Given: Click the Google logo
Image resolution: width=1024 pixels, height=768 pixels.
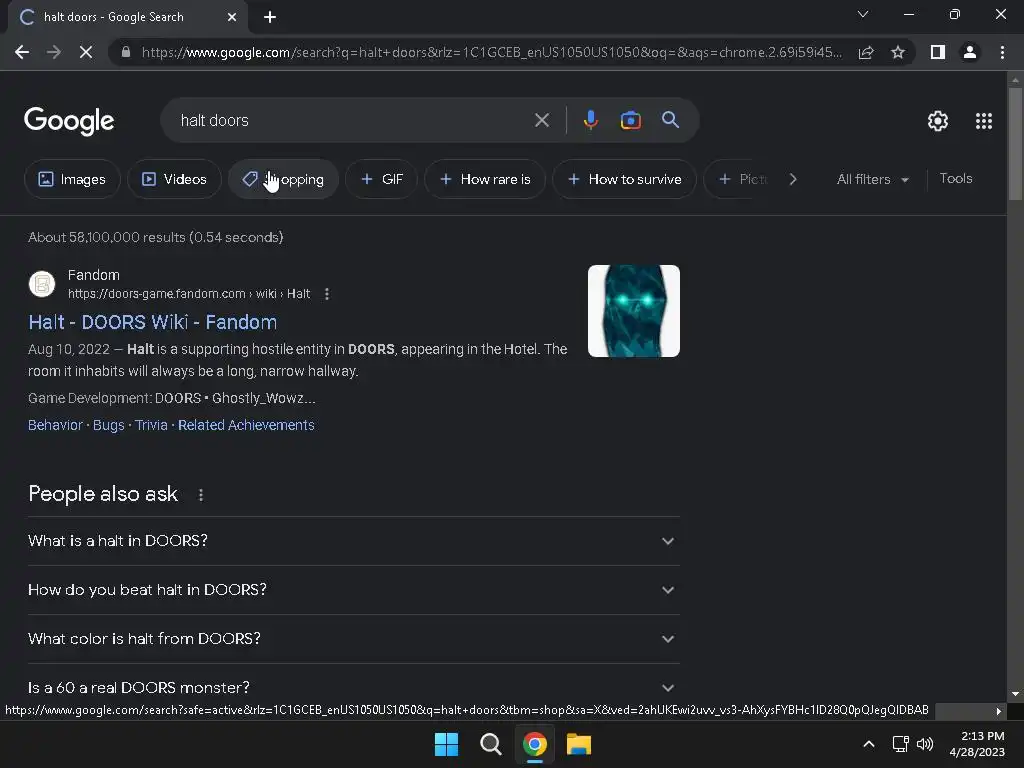Looking at the screenshot, I should click(69, 121).
